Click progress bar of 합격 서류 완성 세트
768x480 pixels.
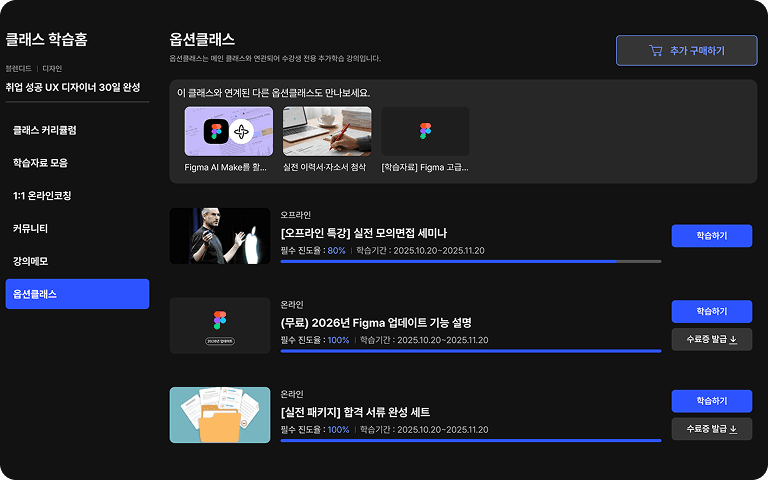(x=471, y=441)
